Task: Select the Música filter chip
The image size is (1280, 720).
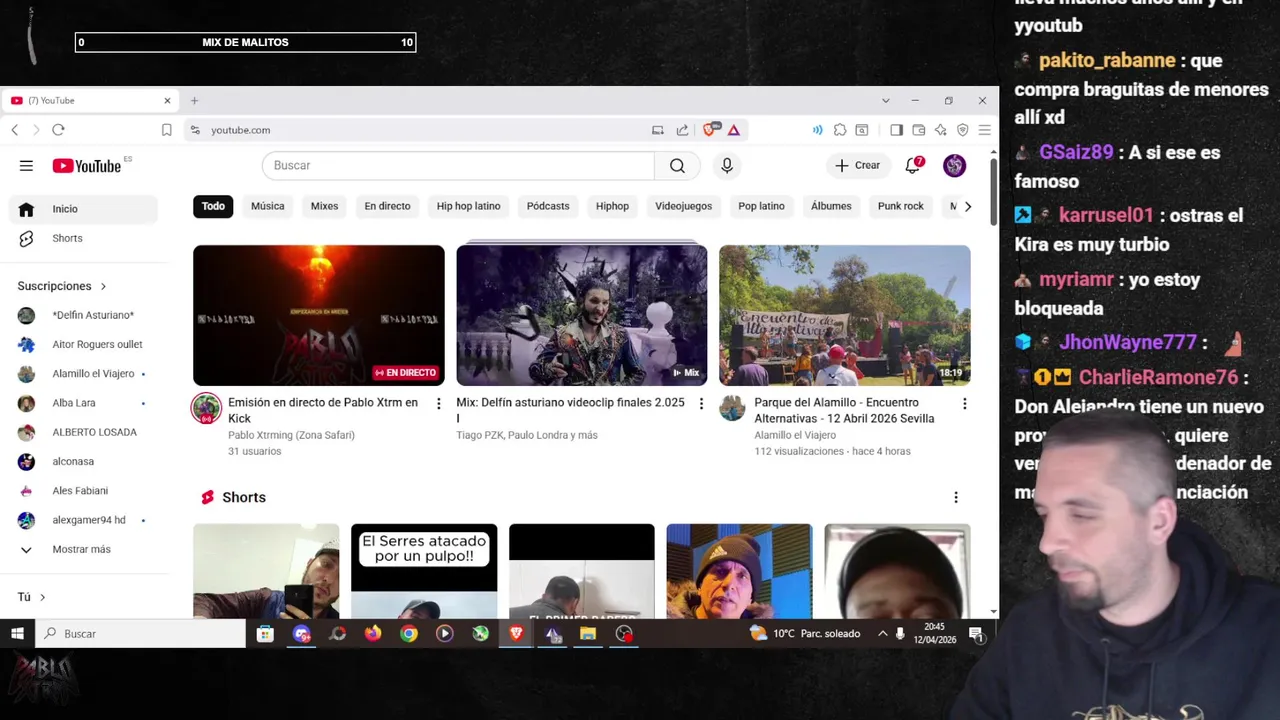Action: pyautogui.click(x=267, y=206)
